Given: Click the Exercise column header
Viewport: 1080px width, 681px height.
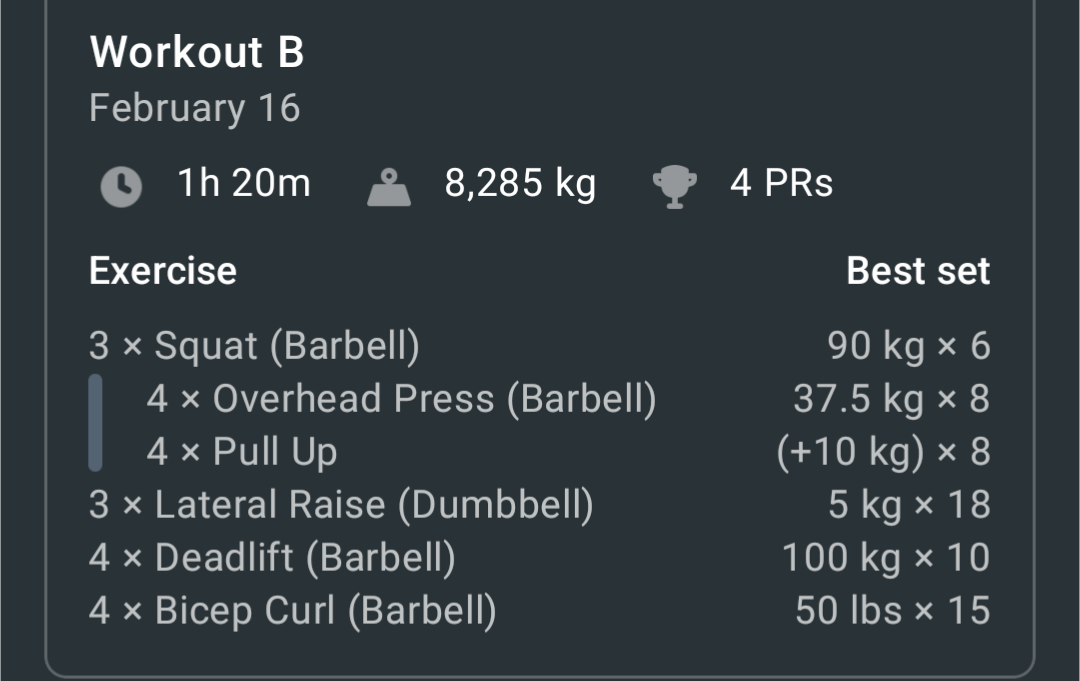Looking at the screenshot, I should [163, 271].
